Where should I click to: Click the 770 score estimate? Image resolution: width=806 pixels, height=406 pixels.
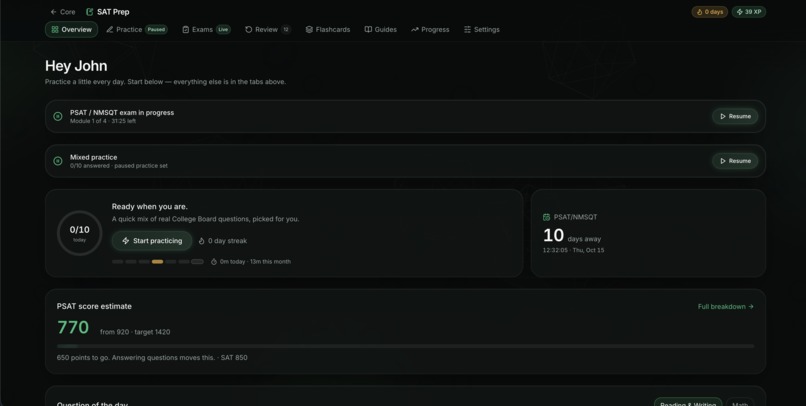coord(73,327)
